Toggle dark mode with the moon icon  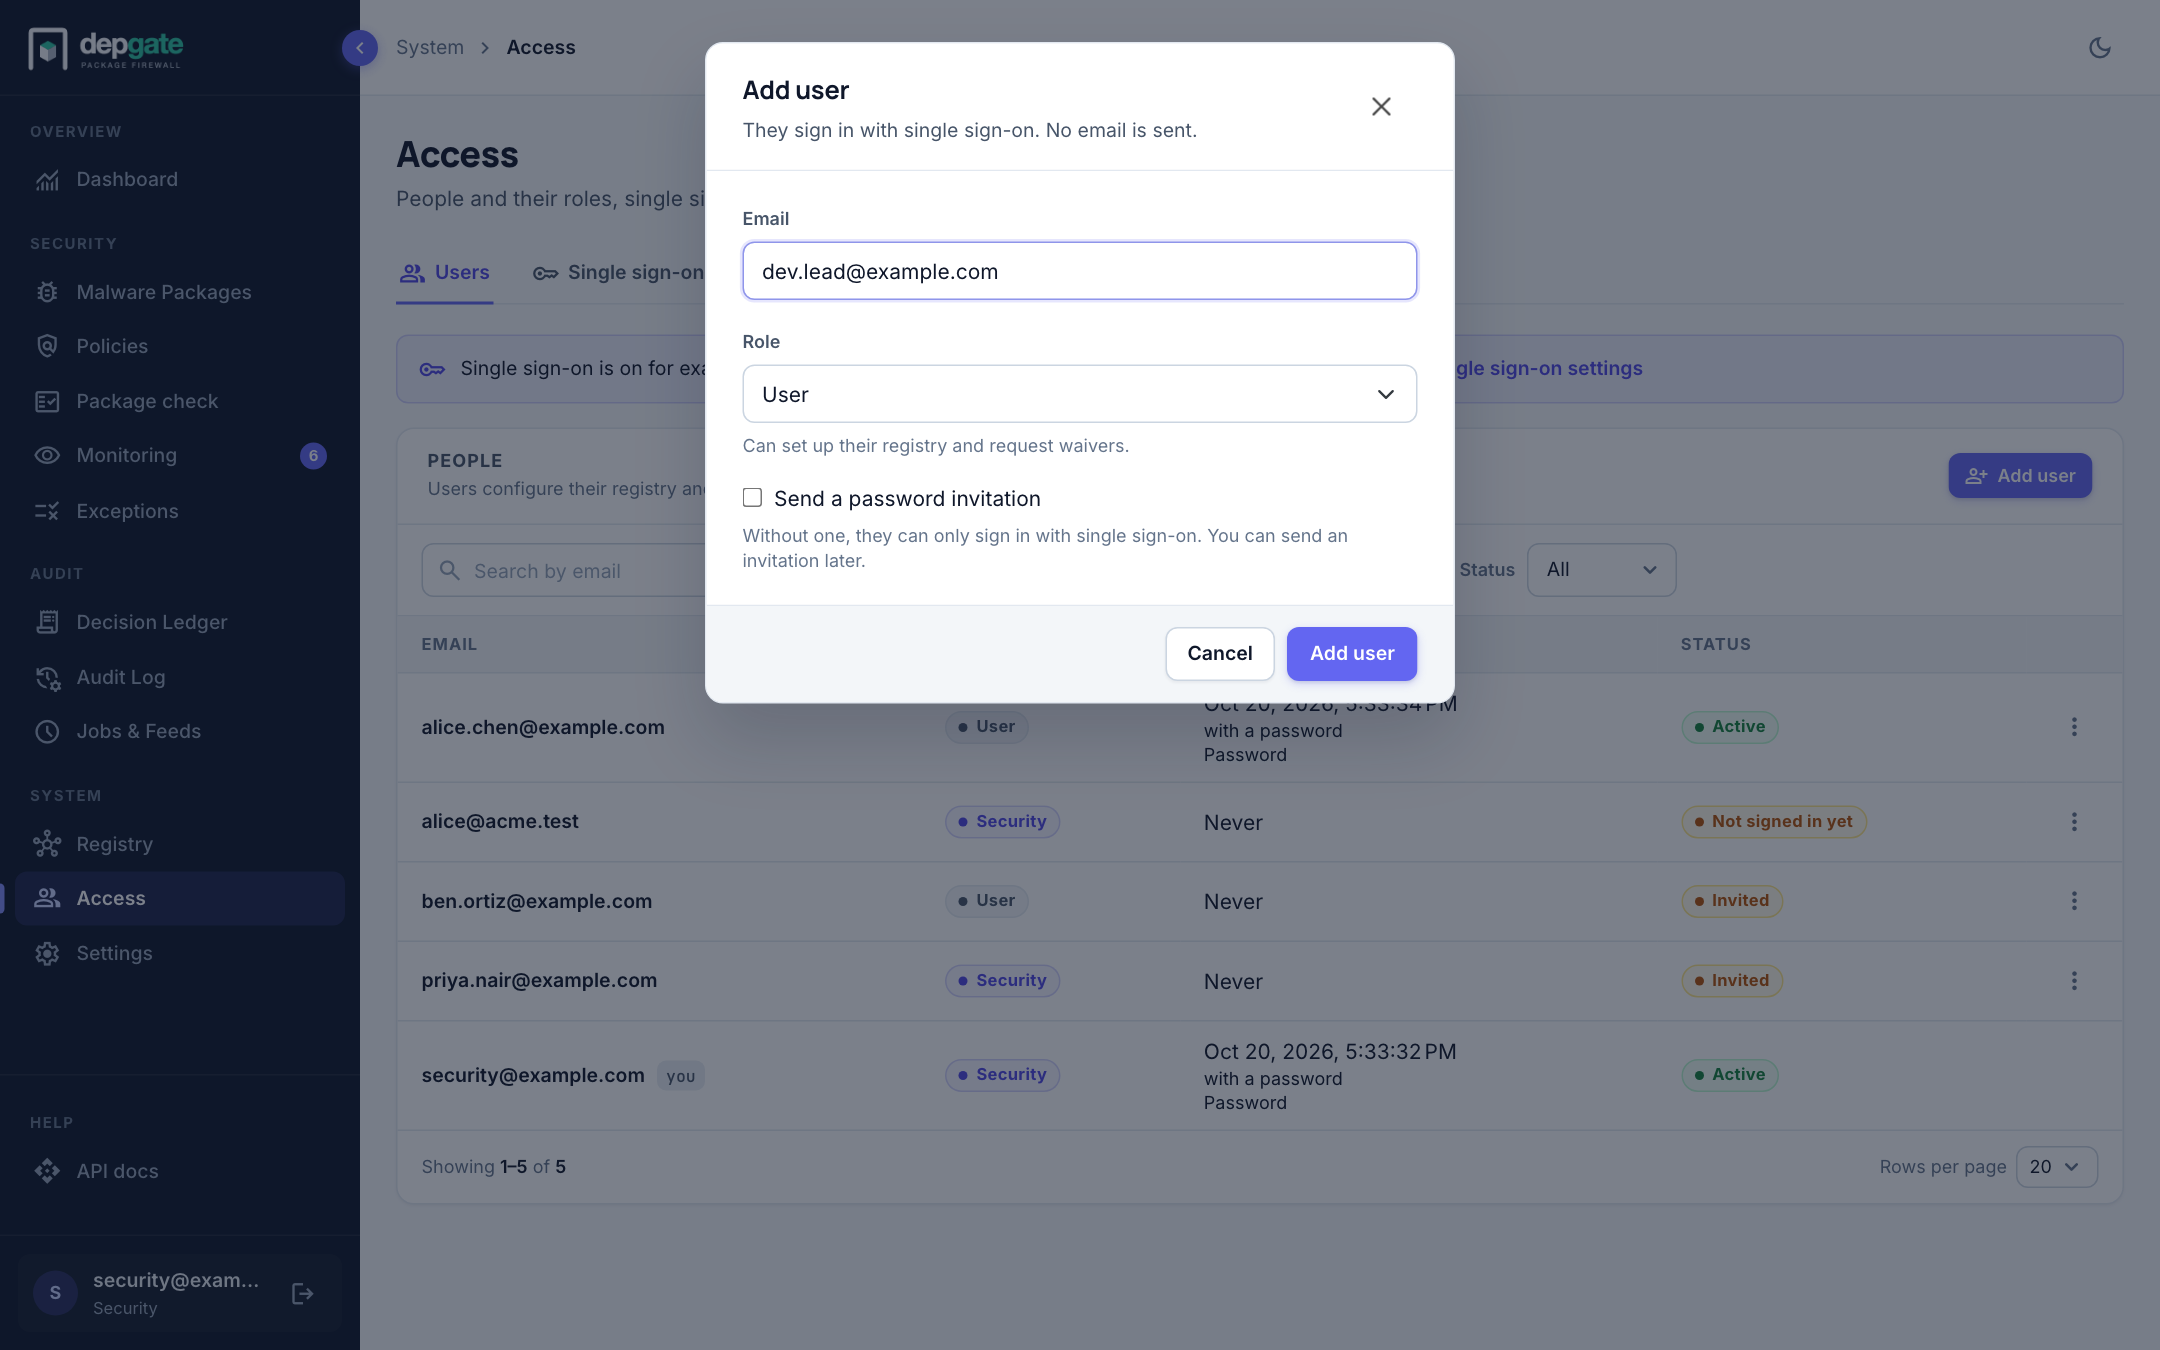click(x=2099, y=47)
